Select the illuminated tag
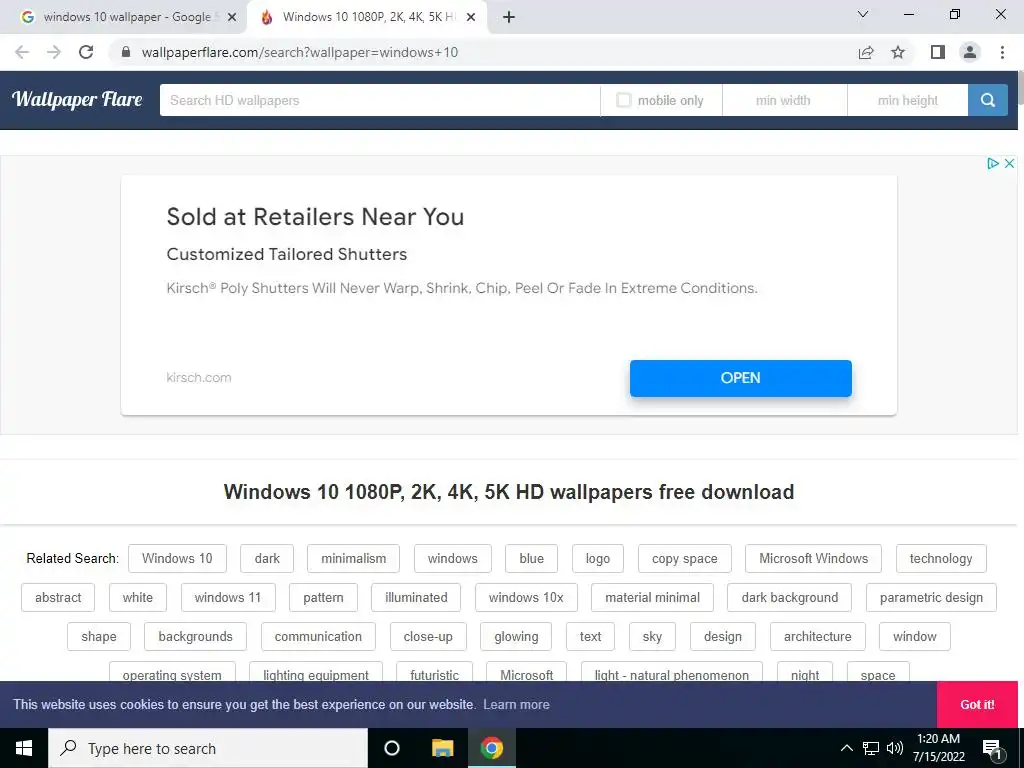Viewport: 1024px width, 768px height. (x=416, y=598)
